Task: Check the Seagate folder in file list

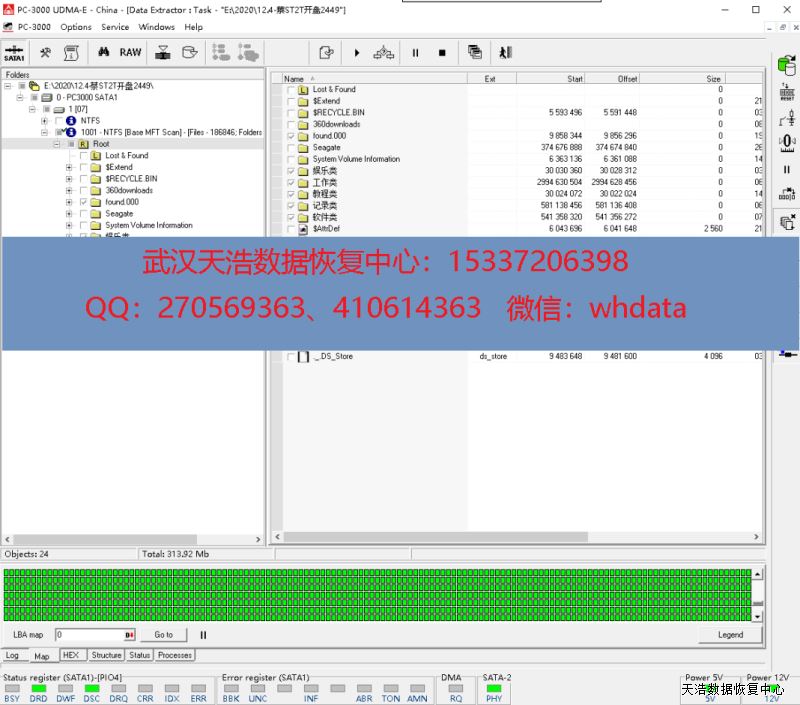Action: [291, 147]
